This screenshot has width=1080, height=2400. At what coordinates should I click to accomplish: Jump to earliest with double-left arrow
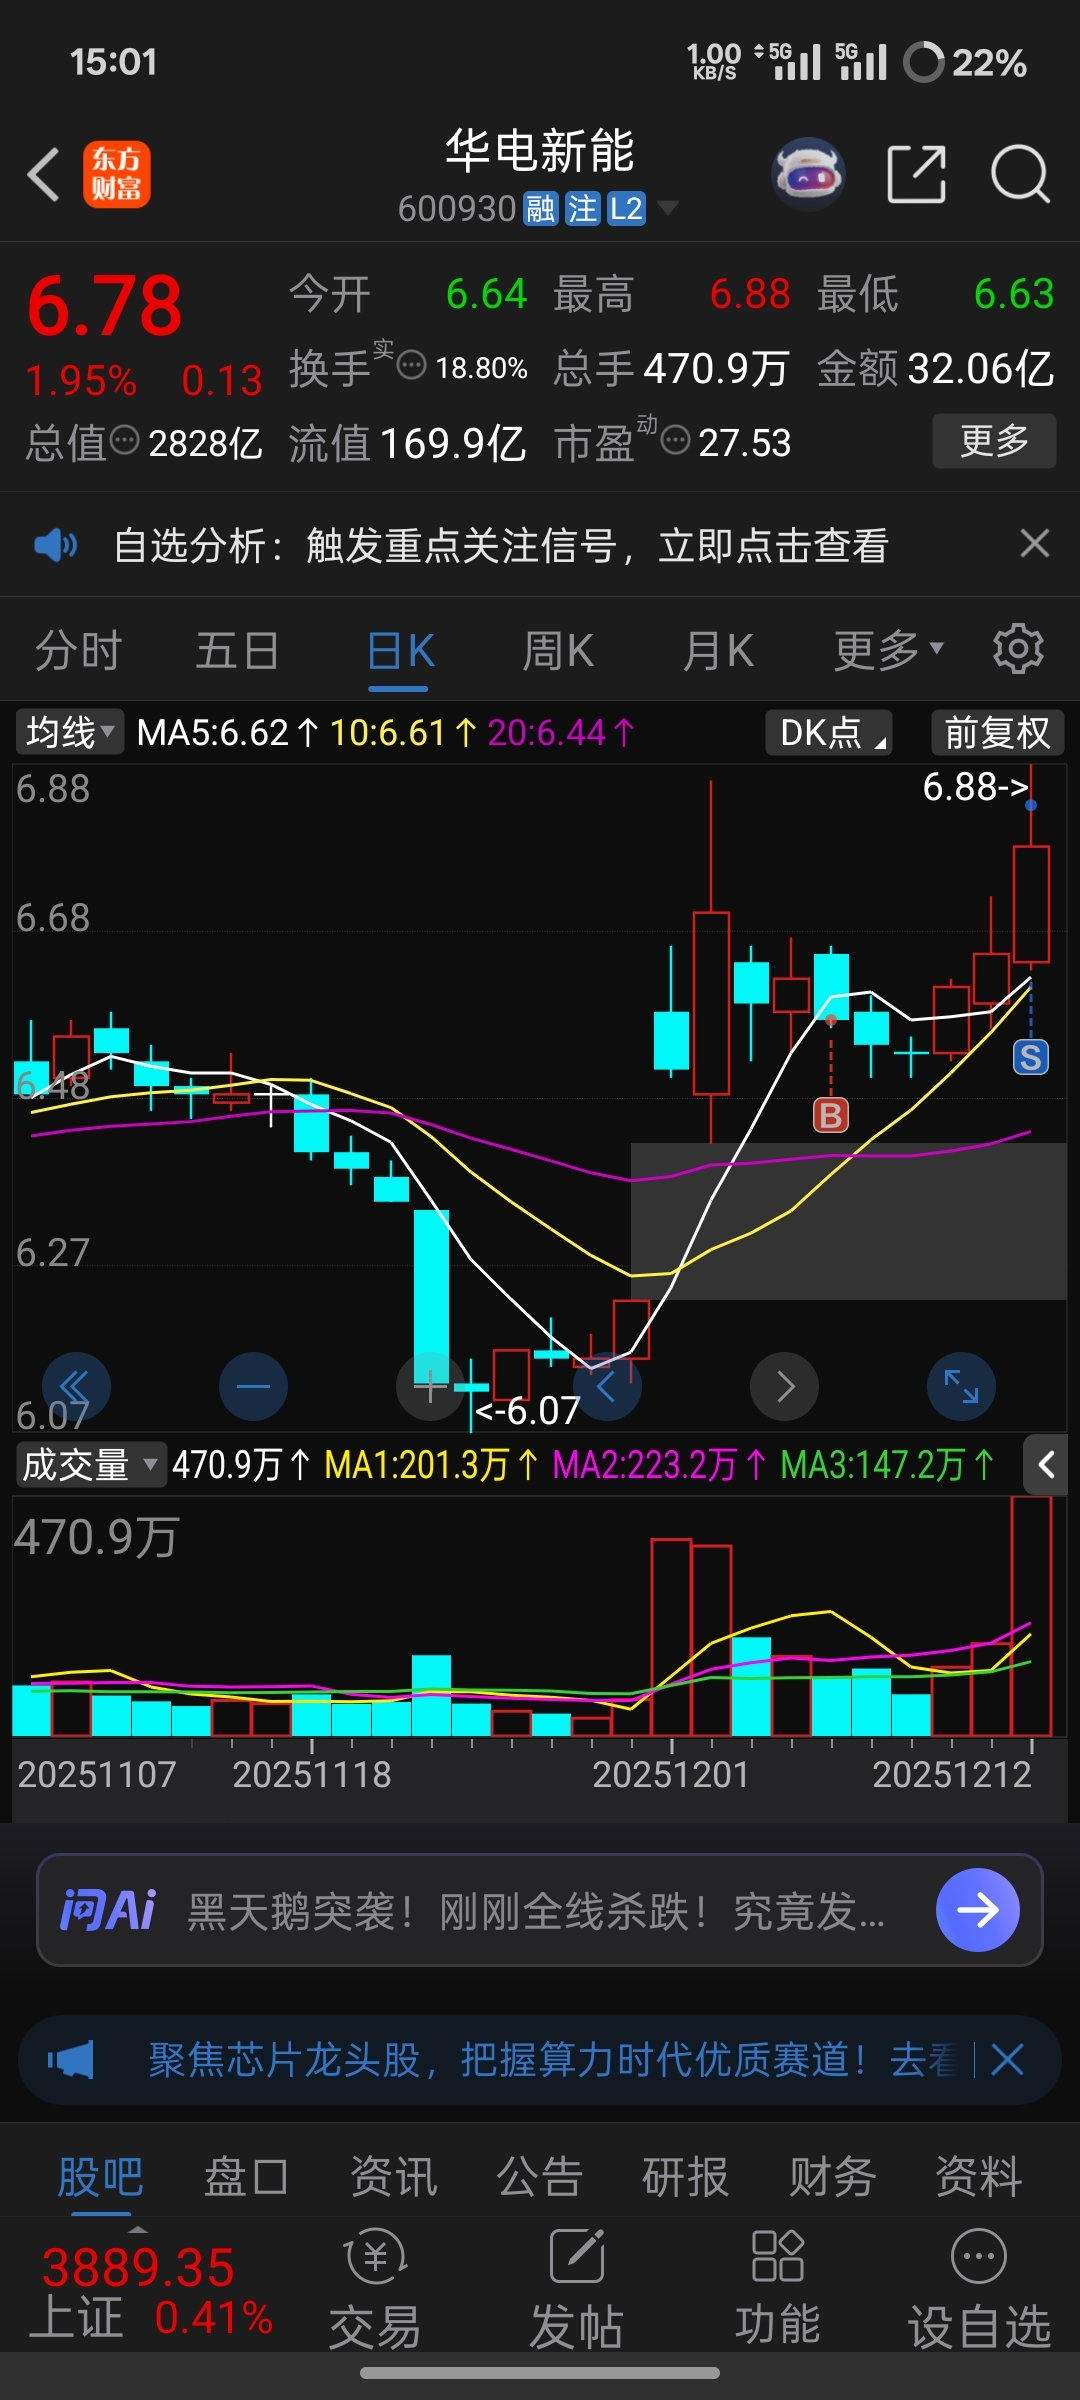[x=75, y=1386]
